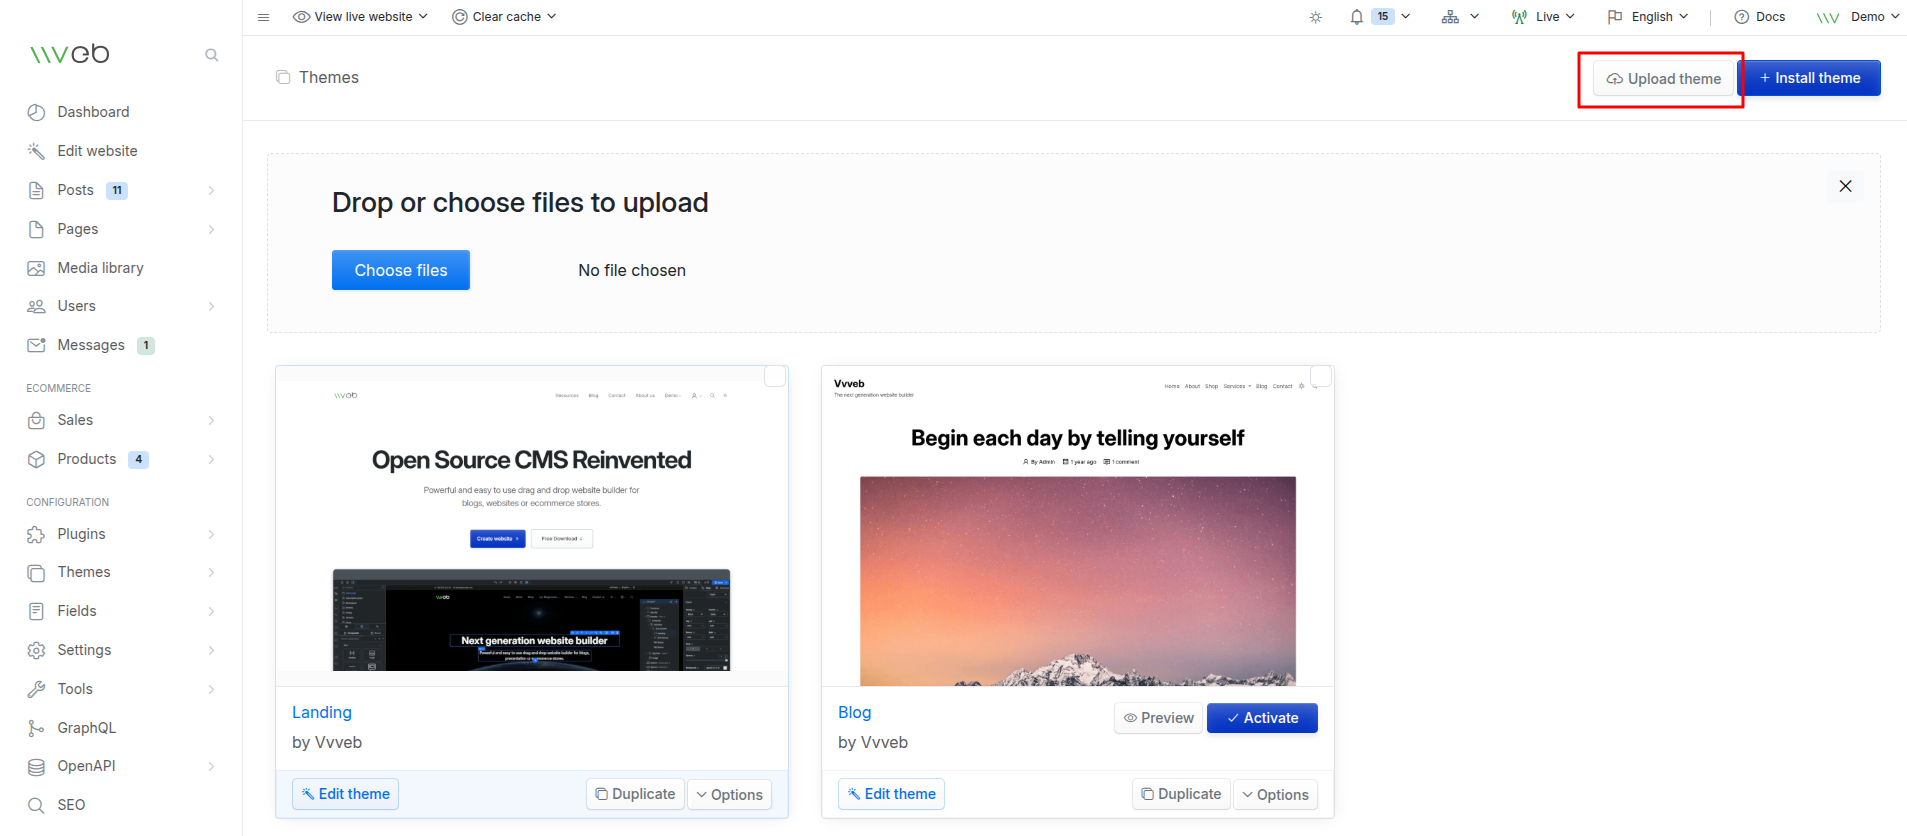Click the sidebar search magnifier icon
Screen dimensions: 1907x836
[x=211, y=55]
